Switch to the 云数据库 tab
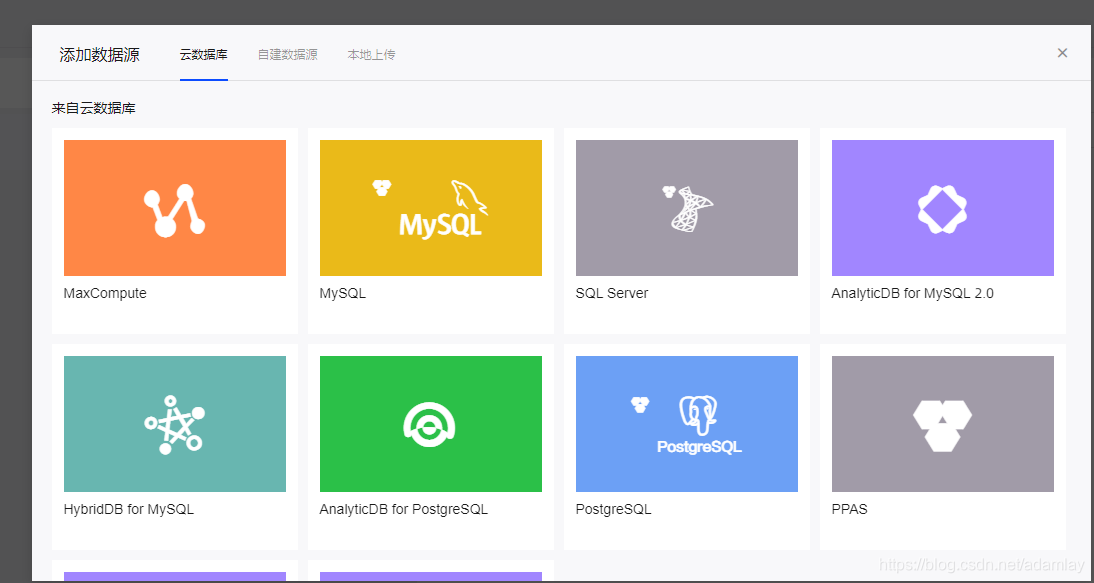 point(204,55)
